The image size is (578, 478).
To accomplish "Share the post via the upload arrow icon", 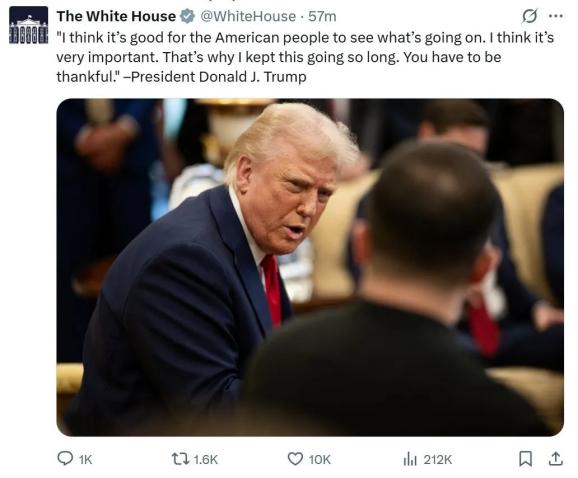I will coord(556,458).
